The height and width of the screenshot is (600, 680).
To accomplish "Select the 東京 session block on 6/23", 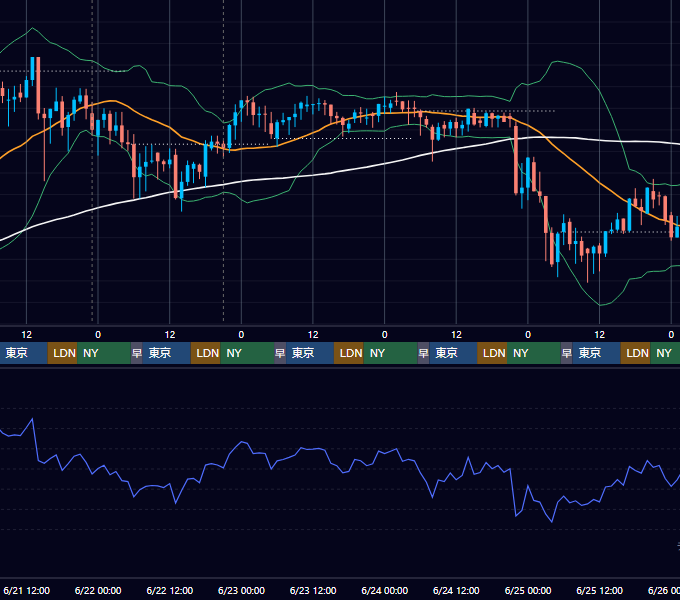I will click(310, 353).
